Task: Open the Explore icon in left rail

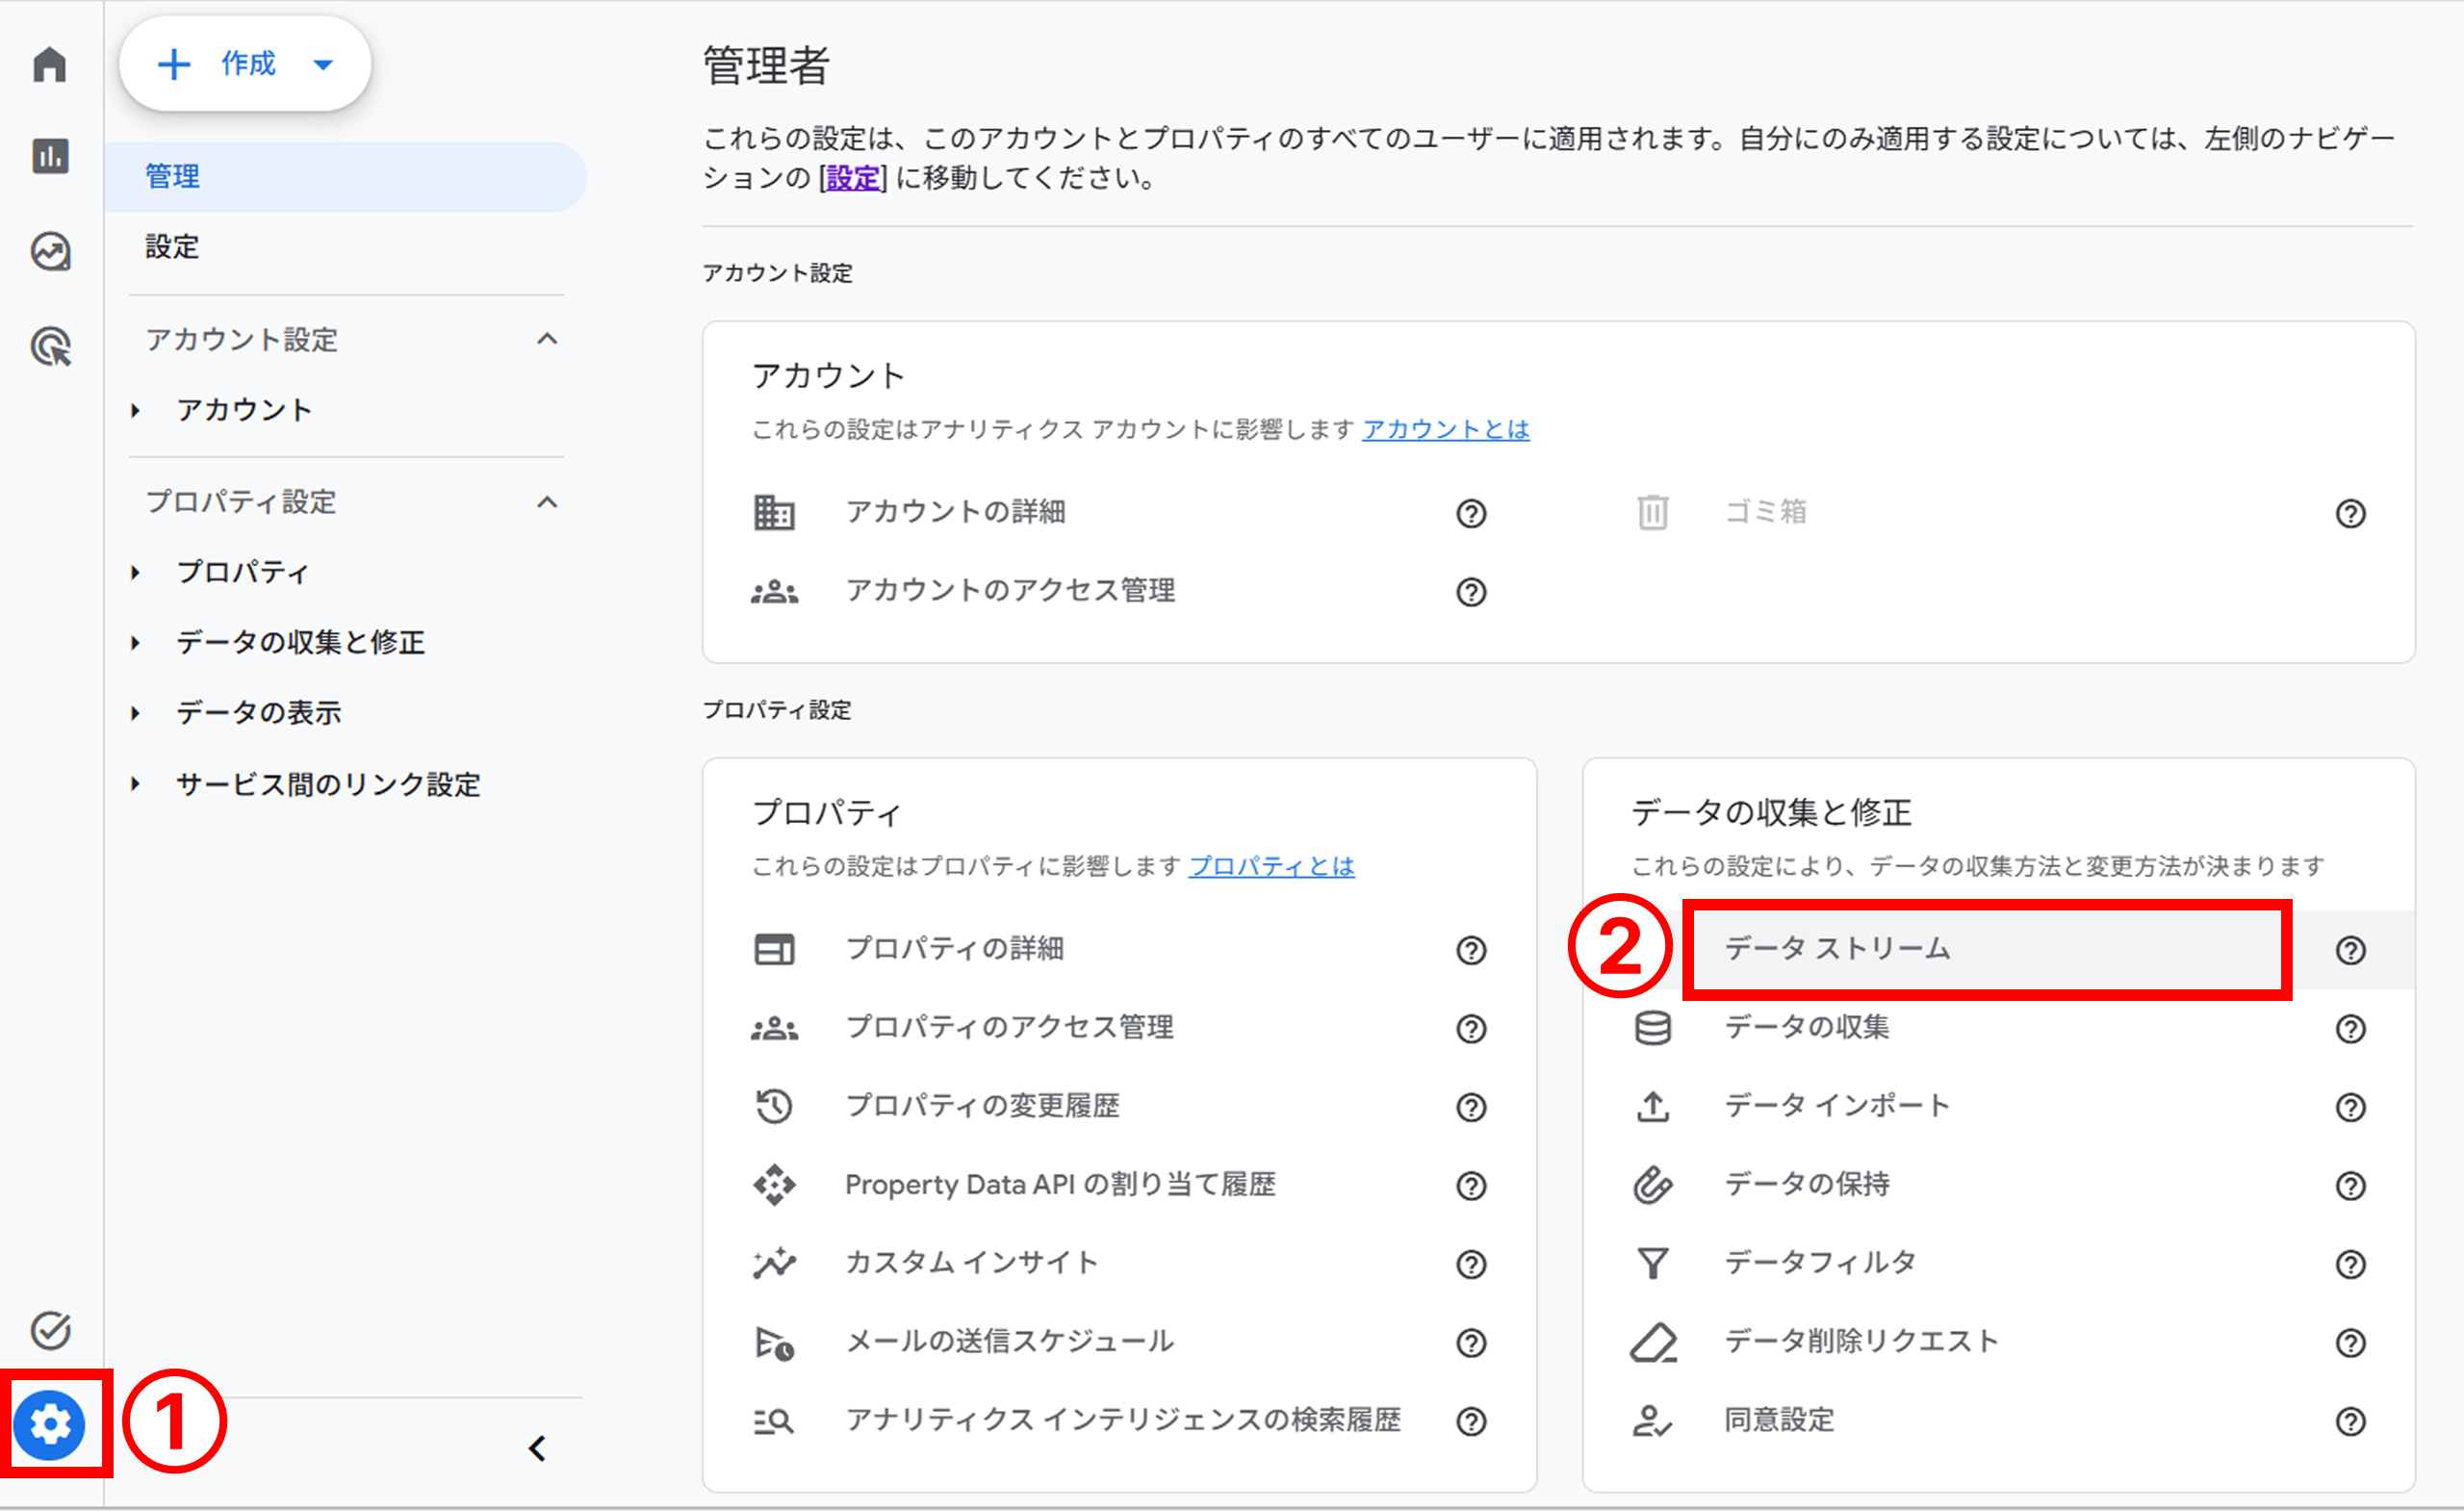Action: 50,252
